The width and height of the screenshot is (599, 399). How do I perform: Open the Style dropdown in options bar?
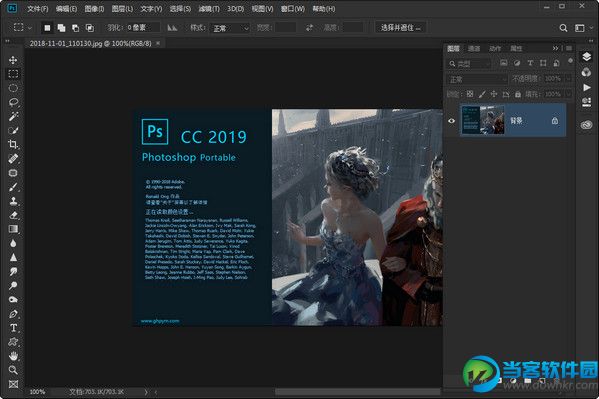230,28
